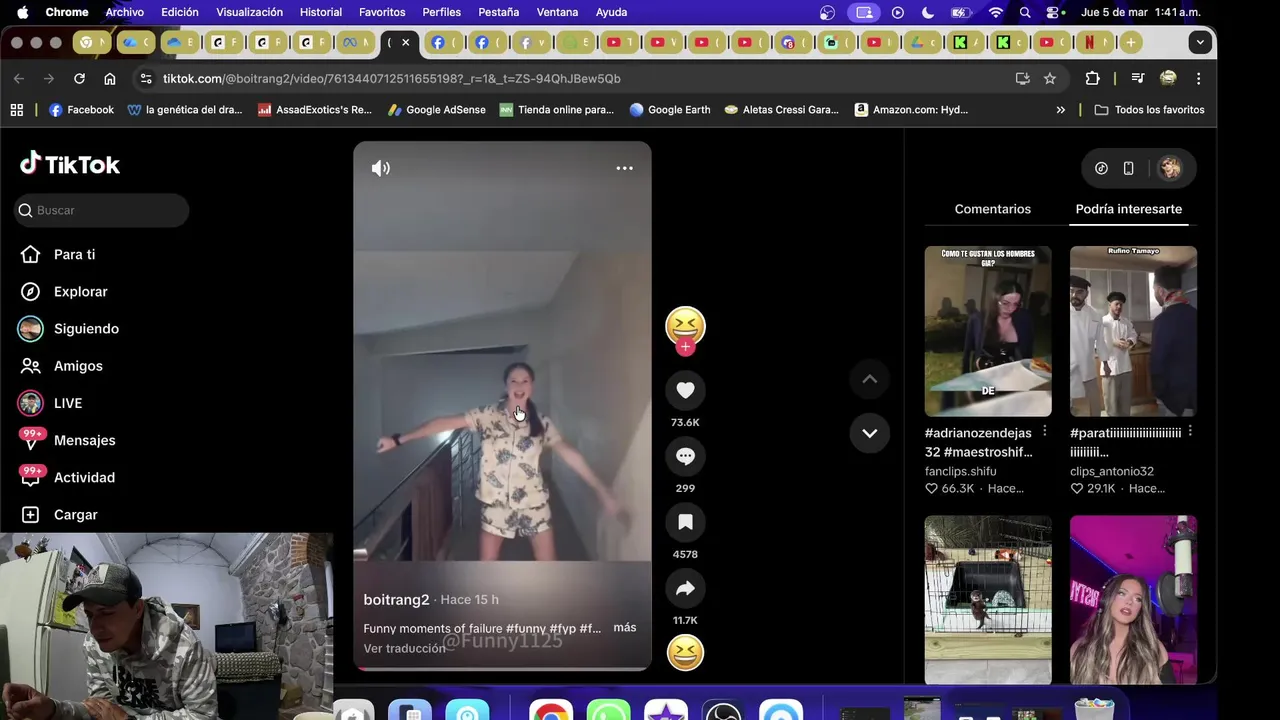Like the video with heart icon
The image size is (1280, 720).
685,390
